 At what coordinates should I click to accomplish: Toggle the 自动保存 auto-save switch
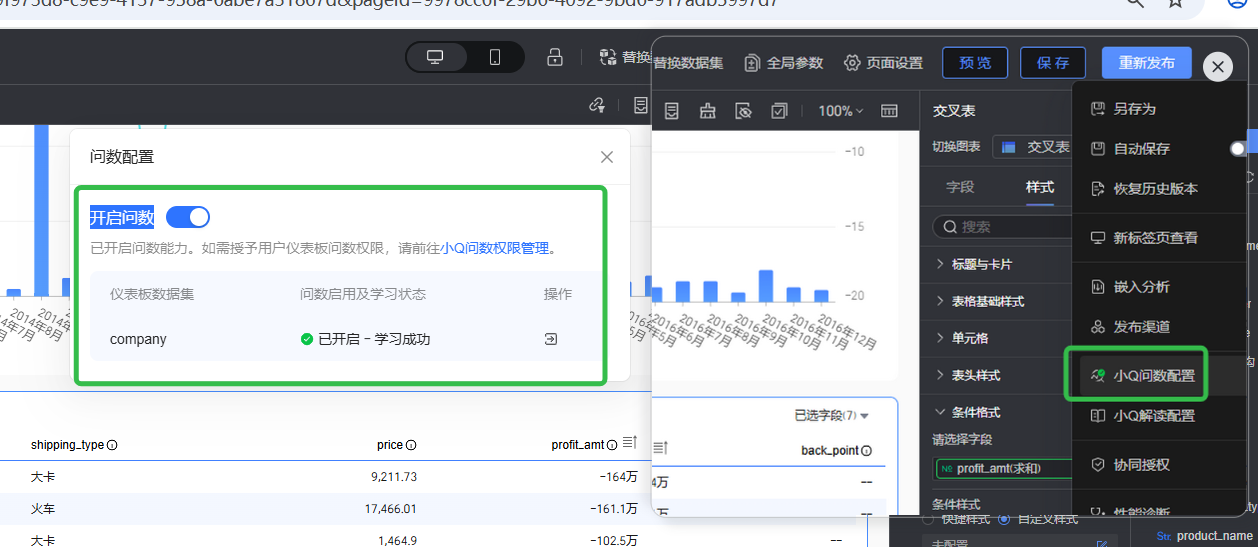tap(1239, 148)
